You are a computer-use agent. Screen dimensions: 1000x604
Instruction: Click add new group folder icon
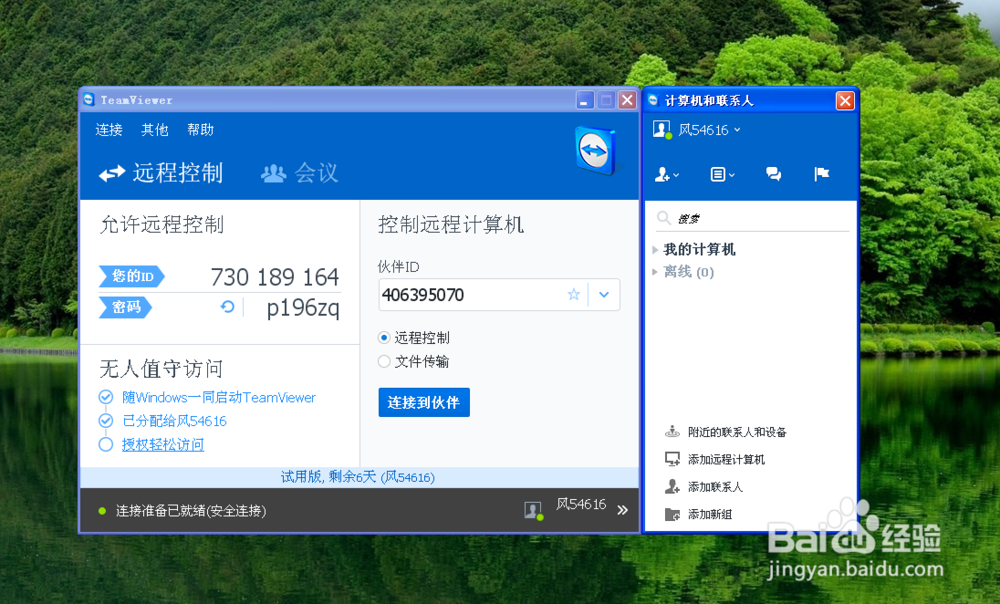672,514
